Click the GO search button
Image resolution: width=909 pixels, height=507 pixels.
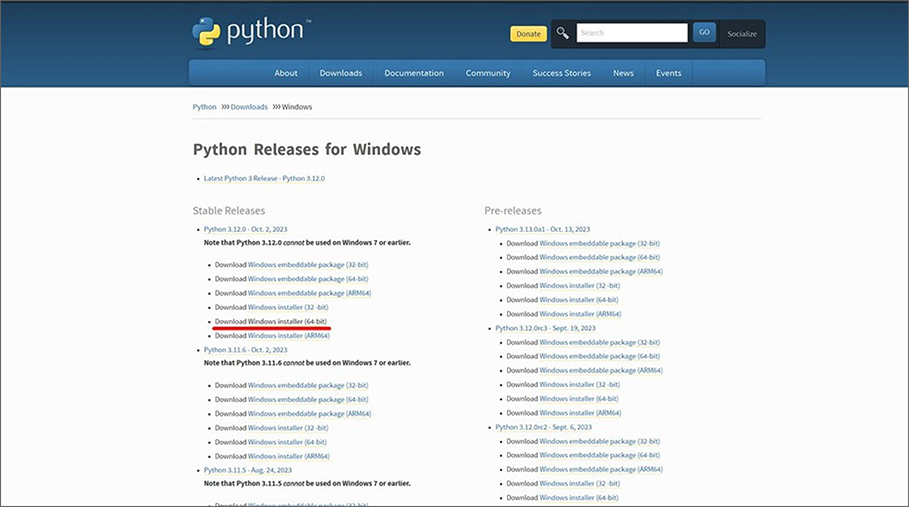point(704,32)
